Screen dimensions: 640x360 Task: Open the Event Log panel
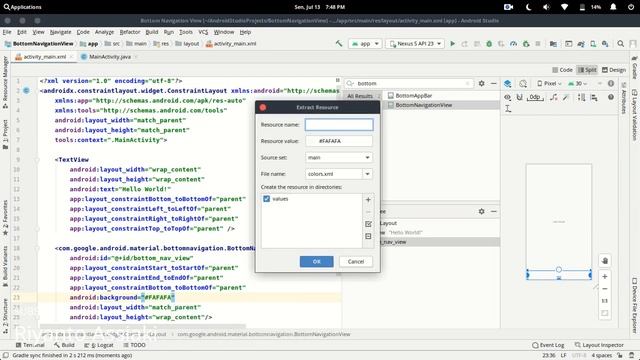548,345
